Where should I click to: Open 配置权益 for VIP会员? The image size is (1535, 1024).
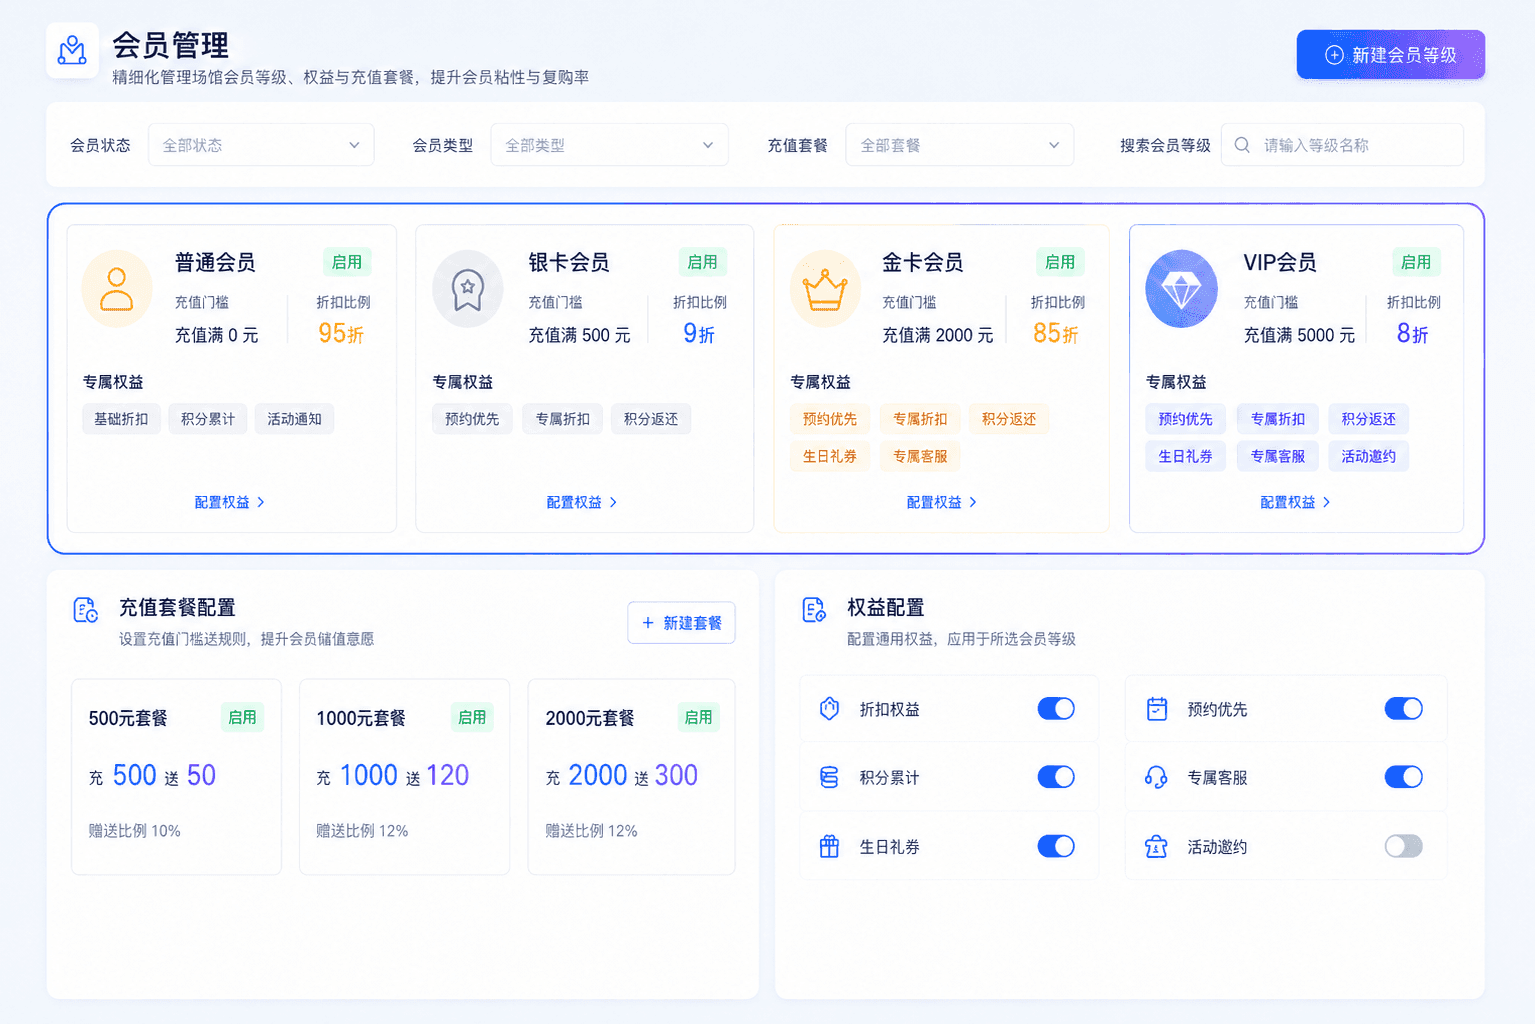[1296, 502]
